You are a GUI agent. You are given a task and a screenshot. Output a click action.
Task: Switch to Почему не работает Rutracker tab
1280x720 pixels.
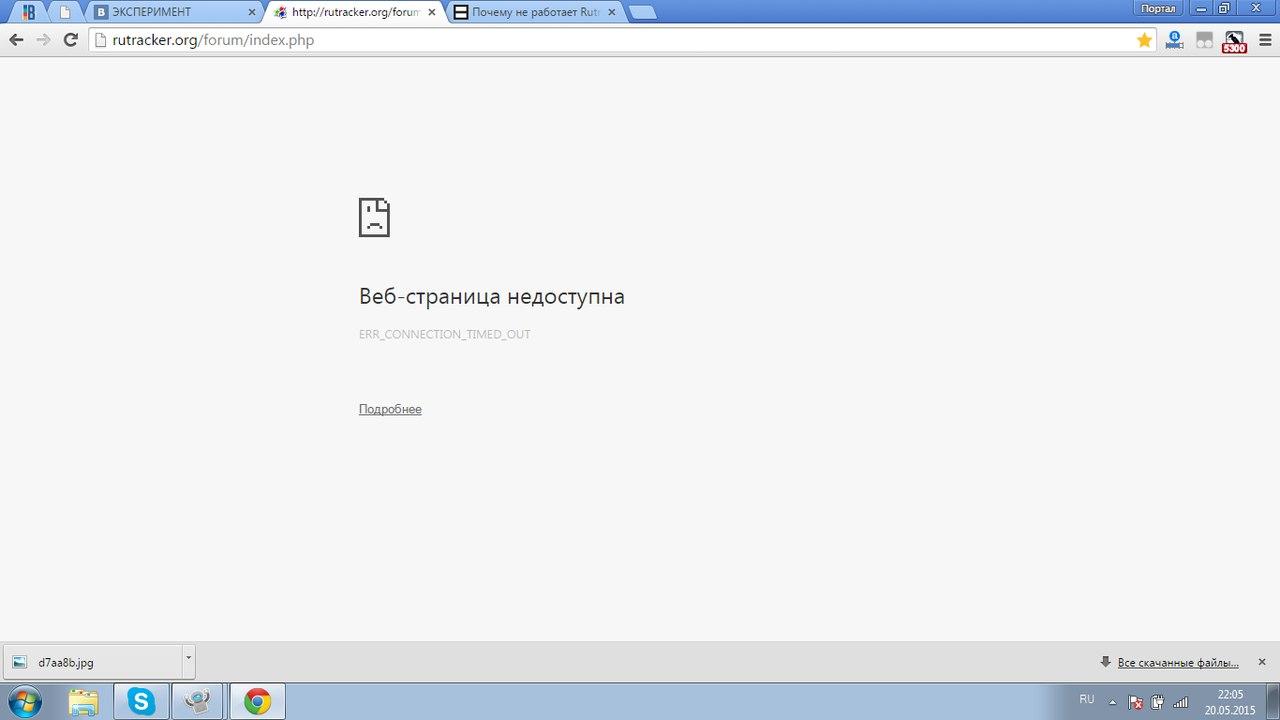(x=535, y=12)
